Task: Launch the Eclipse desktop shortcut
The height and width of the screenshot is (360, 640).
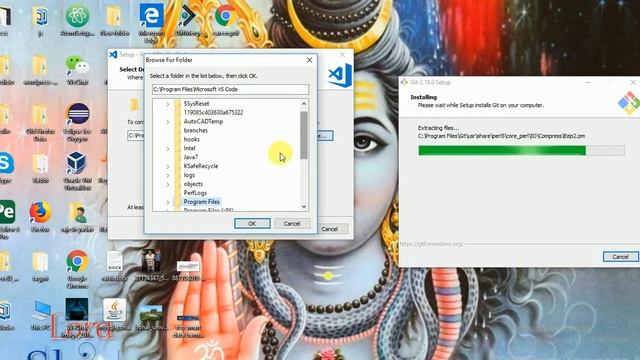Action: (x=78, y=115)
